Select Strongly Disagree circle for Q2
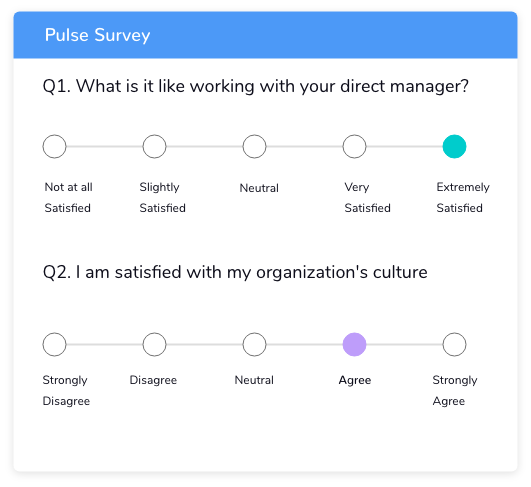 click(x=55, y=344)
